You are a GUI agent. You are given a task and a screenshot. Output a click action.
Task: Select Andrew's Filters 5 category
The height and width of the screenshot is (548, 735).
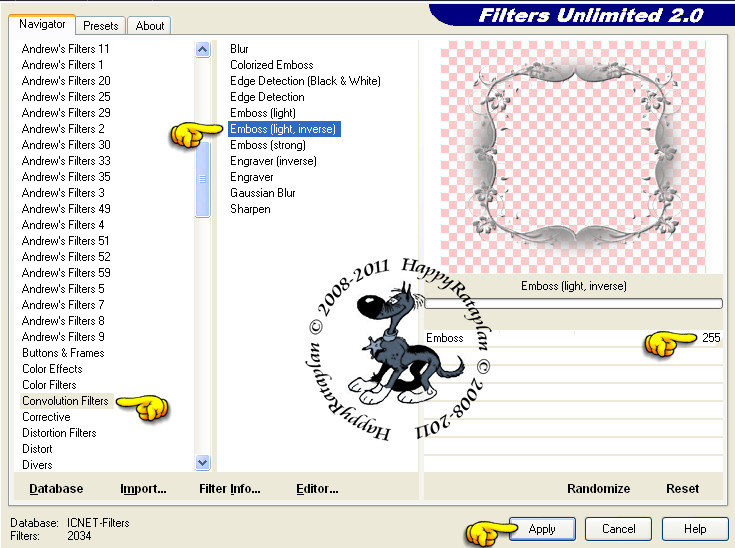tap(63, 288)
